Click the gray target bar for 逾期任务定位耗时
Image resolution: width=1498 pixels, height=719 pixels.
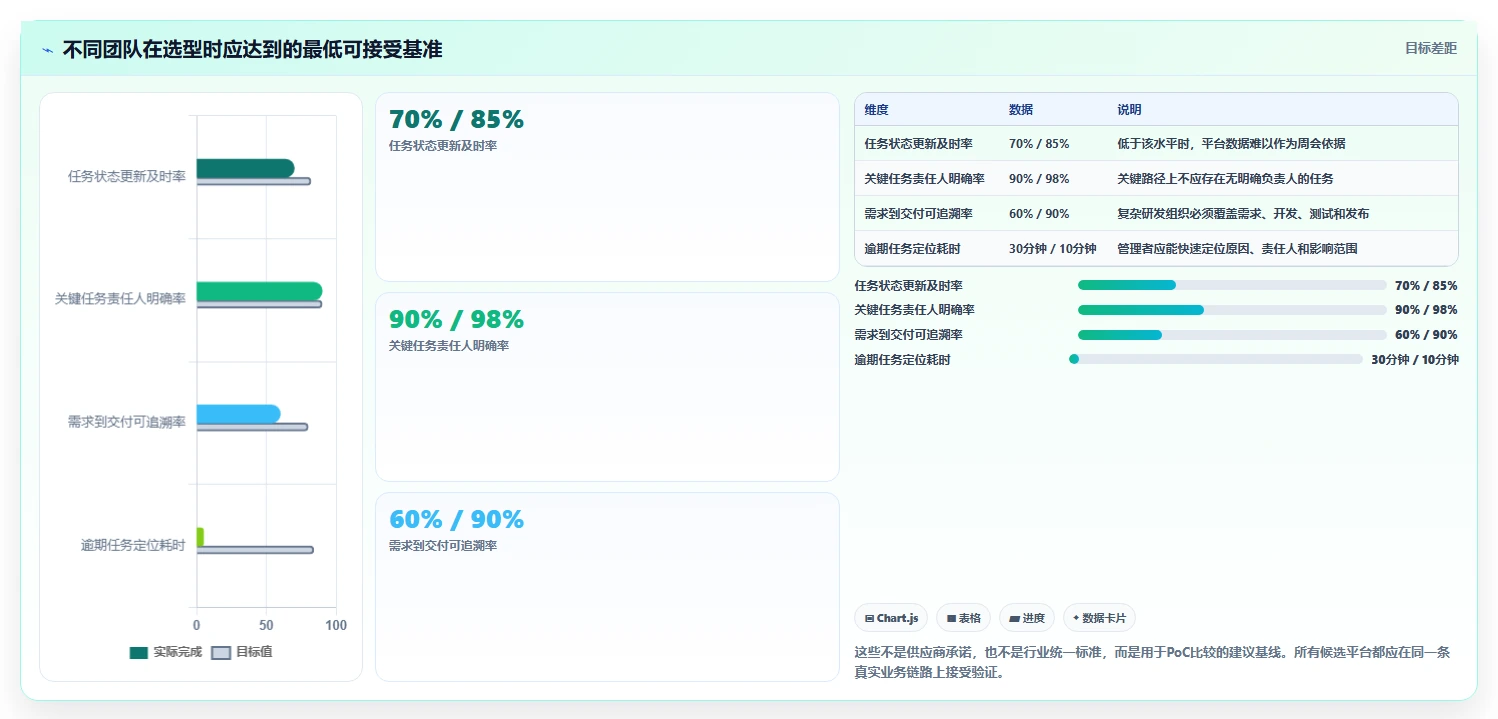(255, 550)
